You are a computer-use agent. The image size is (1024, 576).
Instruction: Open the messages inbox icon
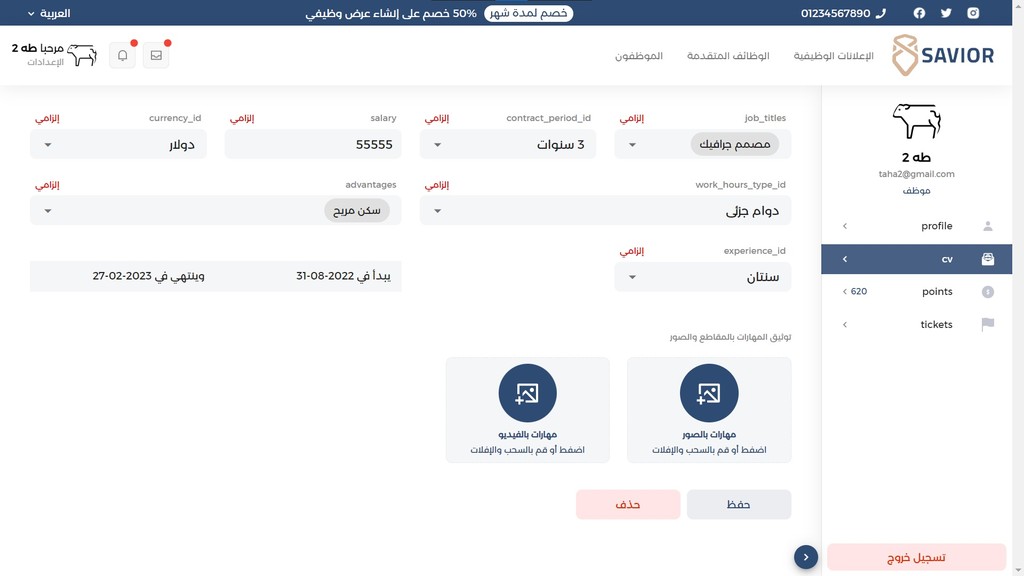coord(156,56)
